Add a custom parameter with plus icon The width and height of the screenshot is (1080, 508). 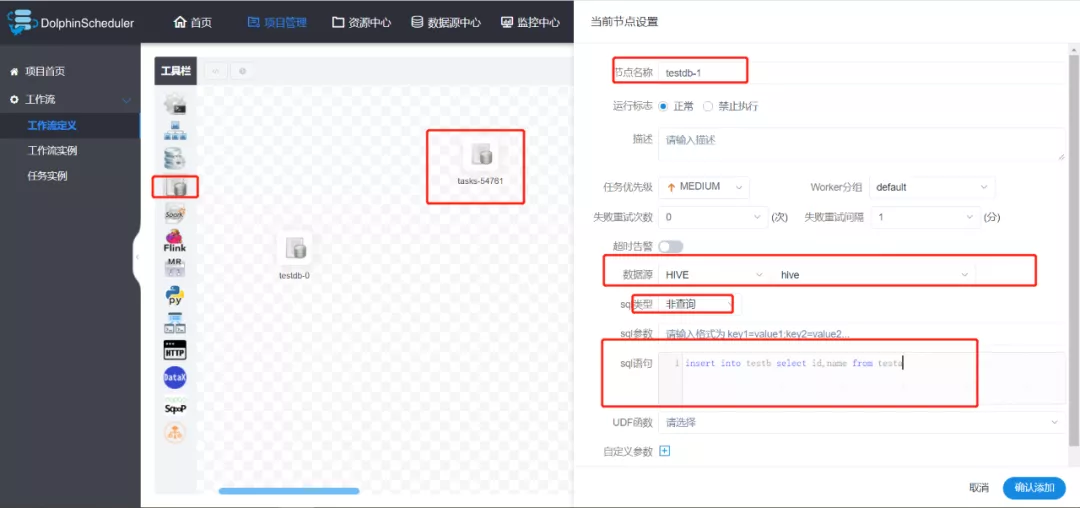[665, 452]
